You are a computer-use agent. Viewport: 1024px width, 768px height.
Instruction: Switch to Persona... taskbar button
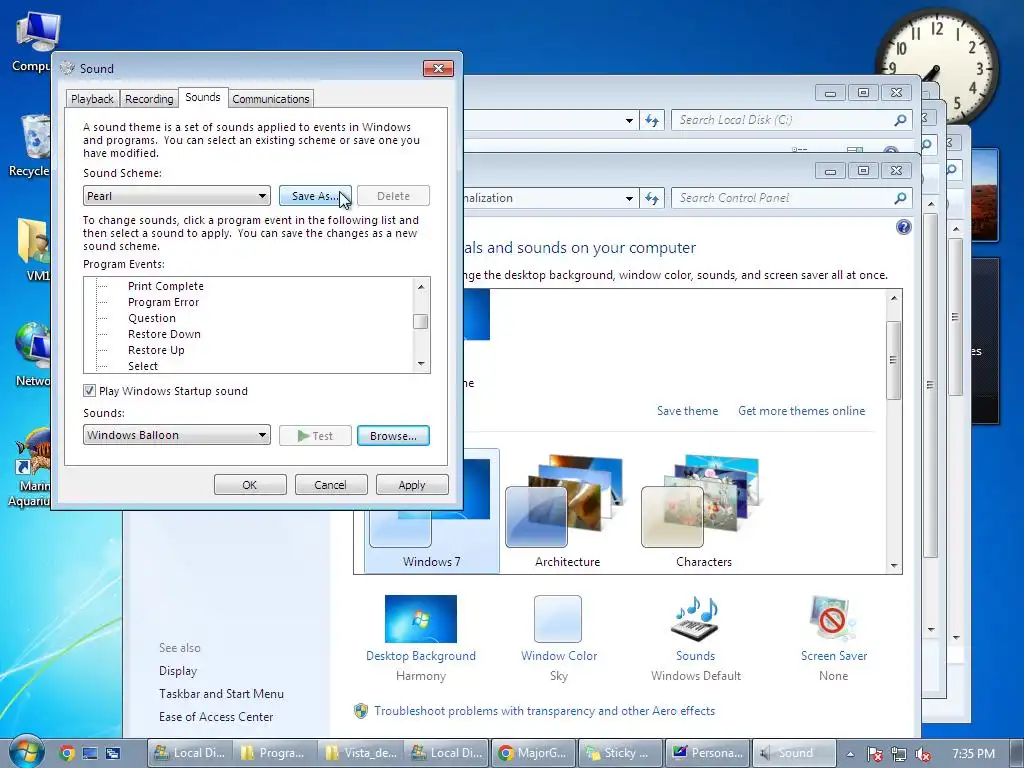click(x=707, y=753)
